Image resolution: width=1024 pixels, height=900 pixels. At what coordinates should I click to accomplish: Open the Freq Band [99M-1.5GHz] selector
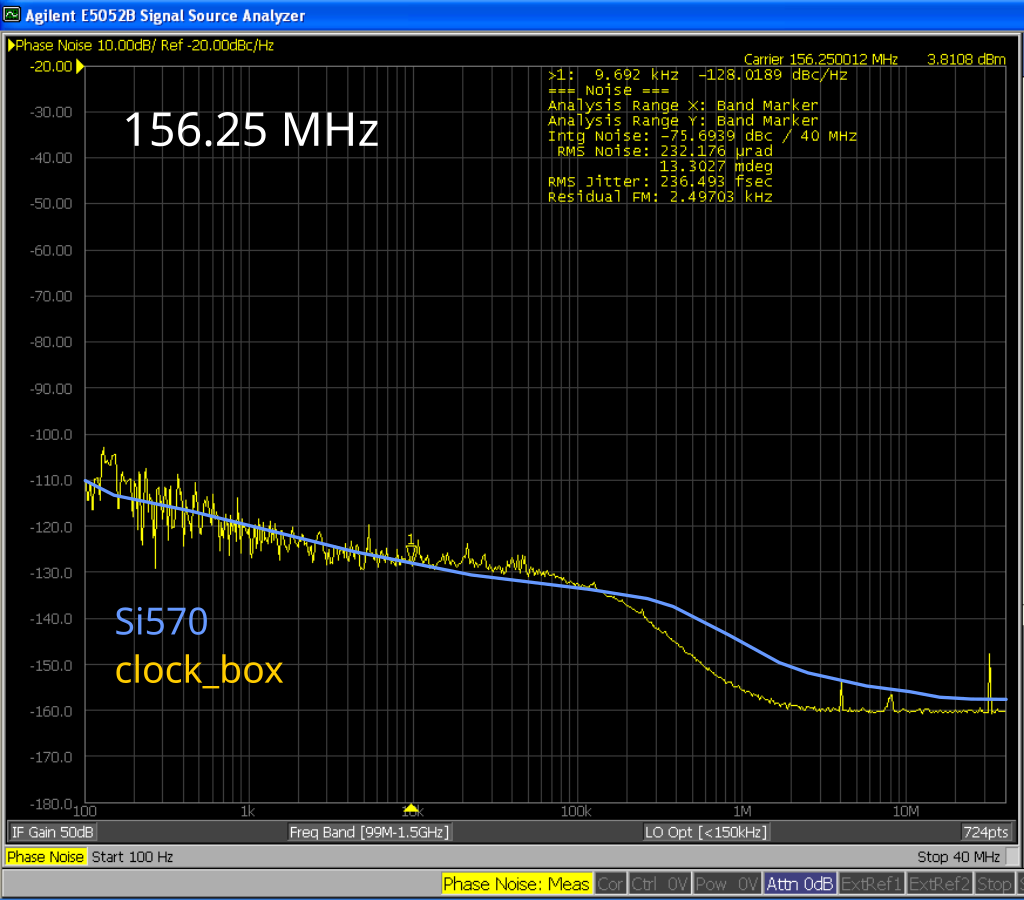coord(369,832)
